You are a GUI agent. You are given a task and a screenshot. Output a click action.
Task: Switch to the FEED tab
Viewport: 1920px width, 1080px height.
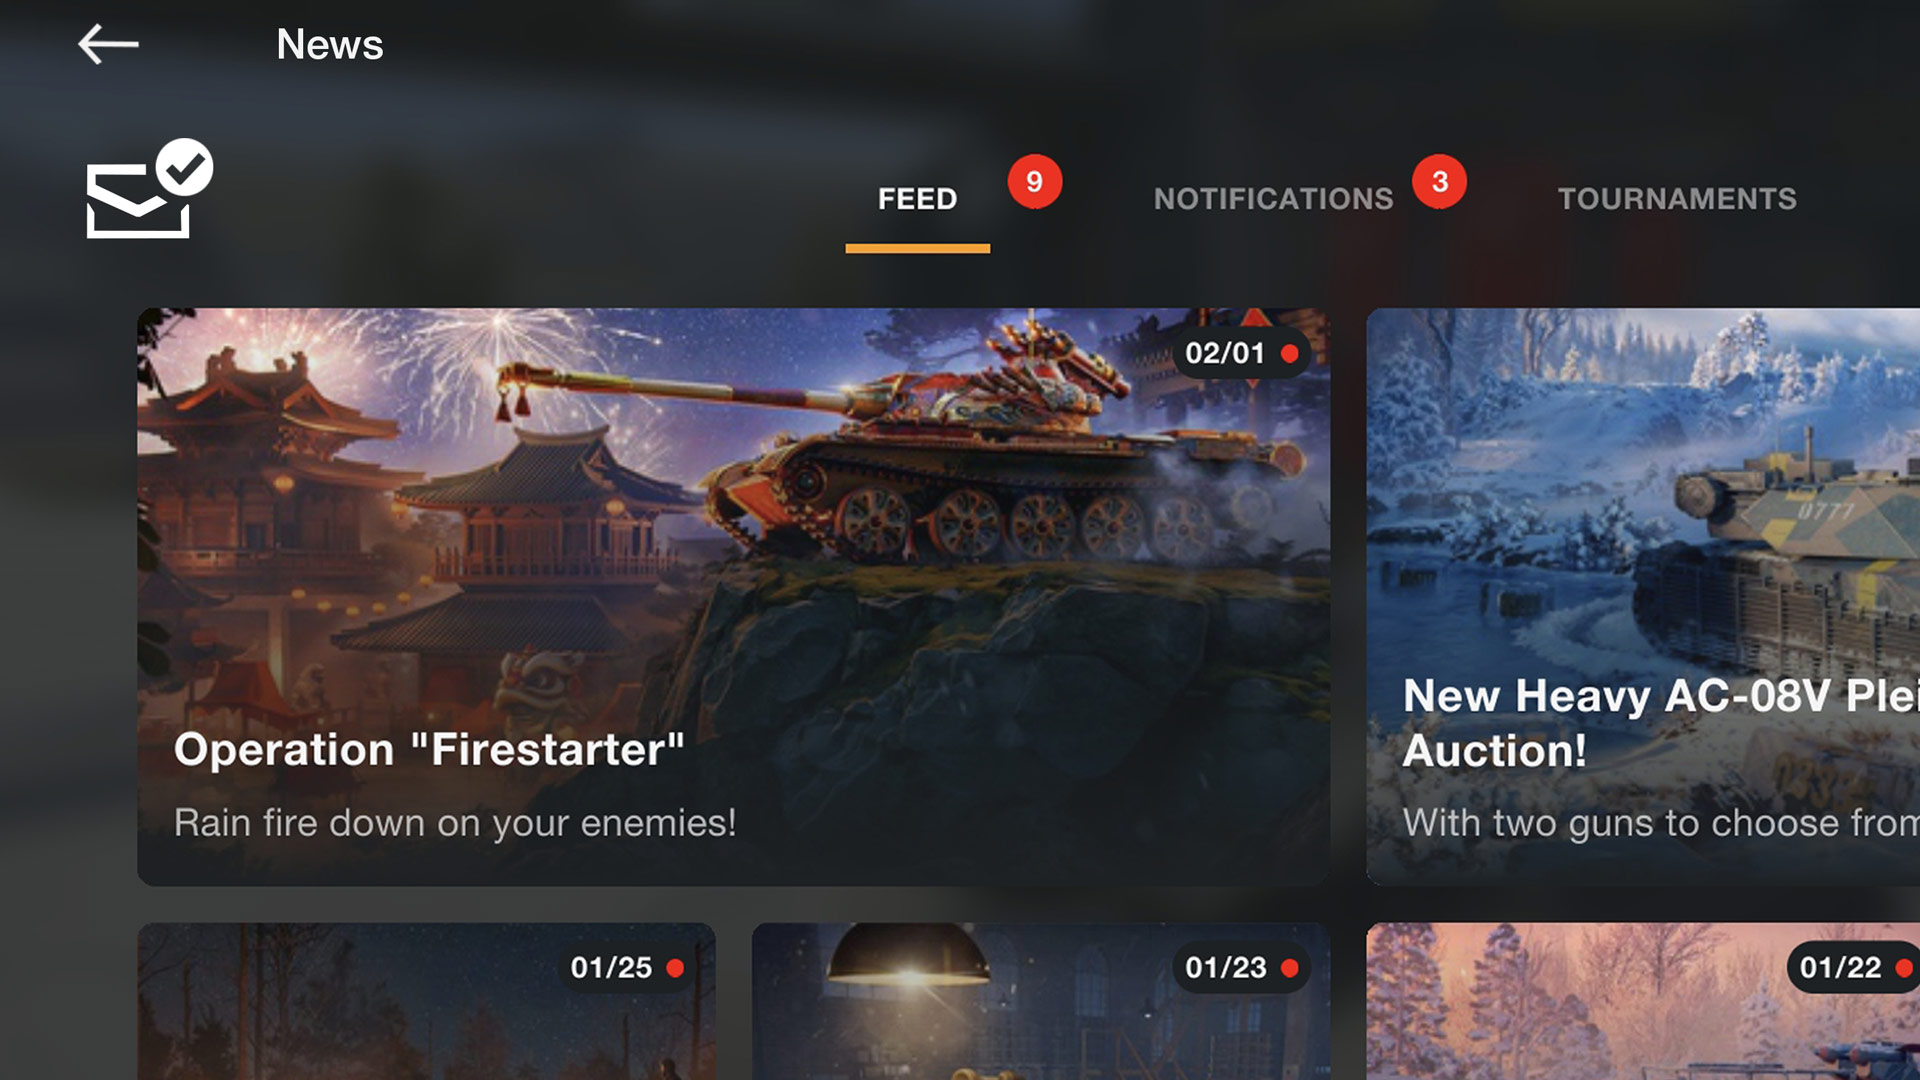click(917, 199)
